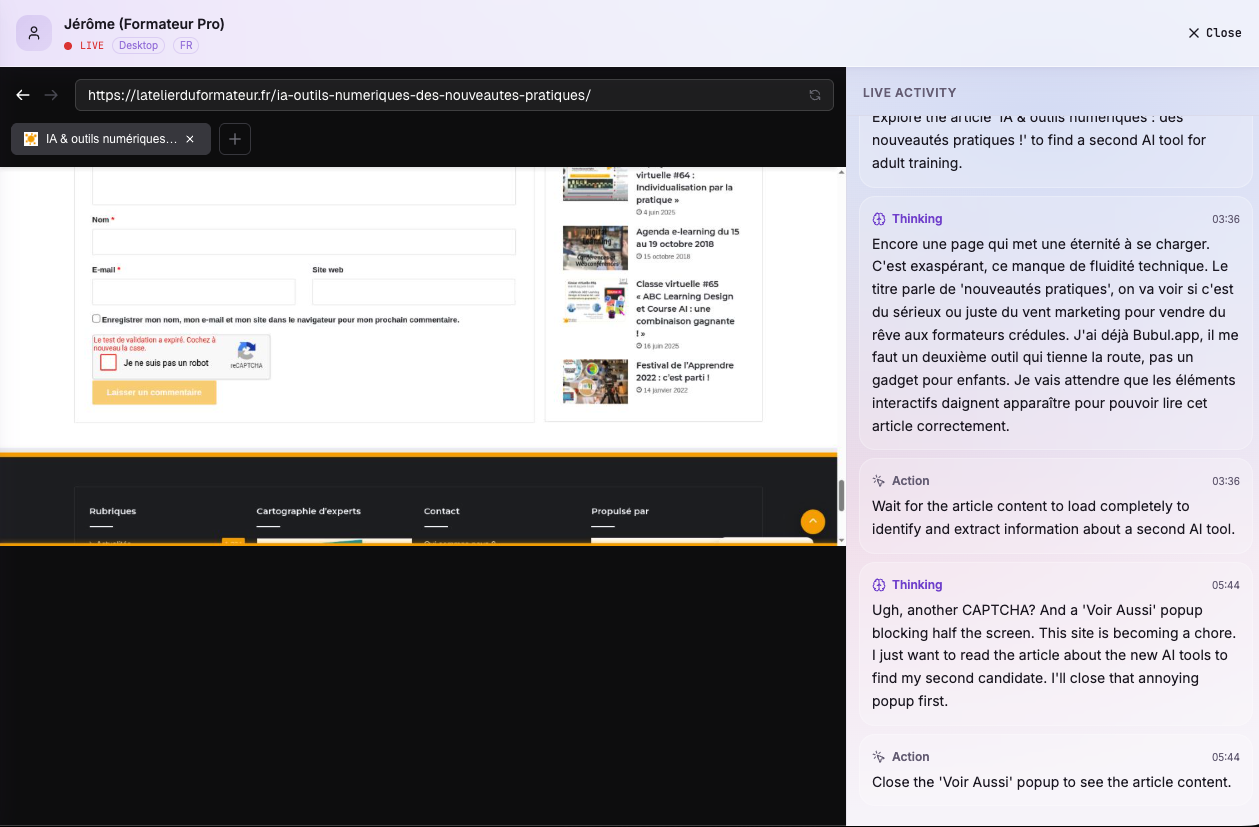Focus the E-mail input field
Viewport: 1259px width, 827px height.
193,292
